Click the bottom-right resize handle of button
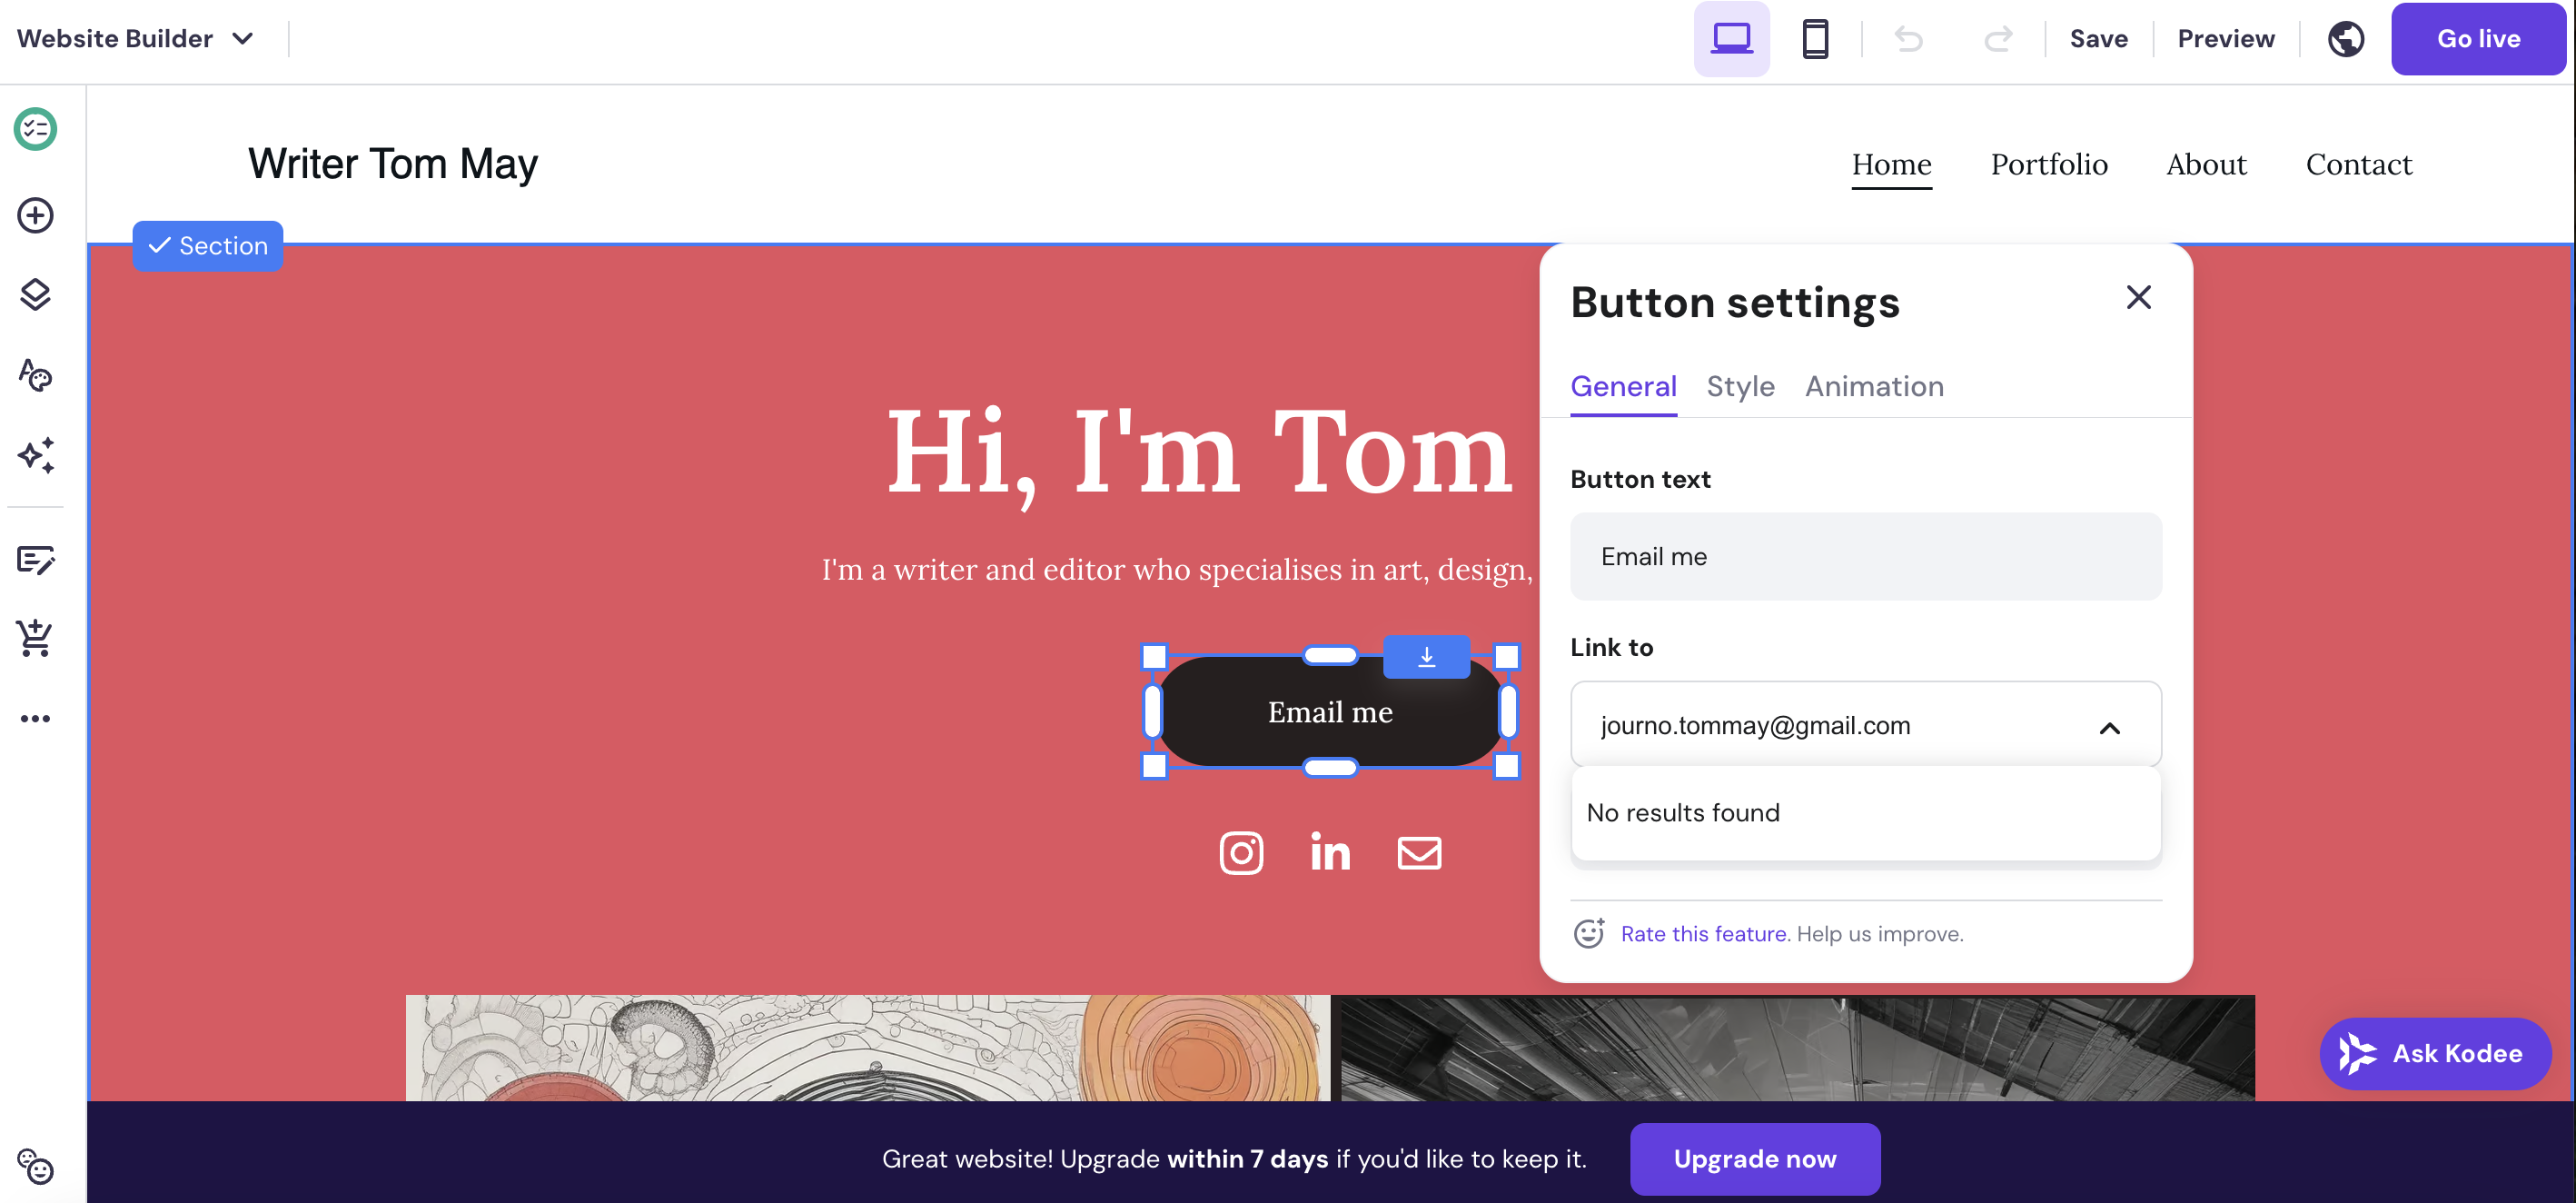The height and width of the screenshot is (1203, 2576). pyautogui.click(x=1506, y=767)
